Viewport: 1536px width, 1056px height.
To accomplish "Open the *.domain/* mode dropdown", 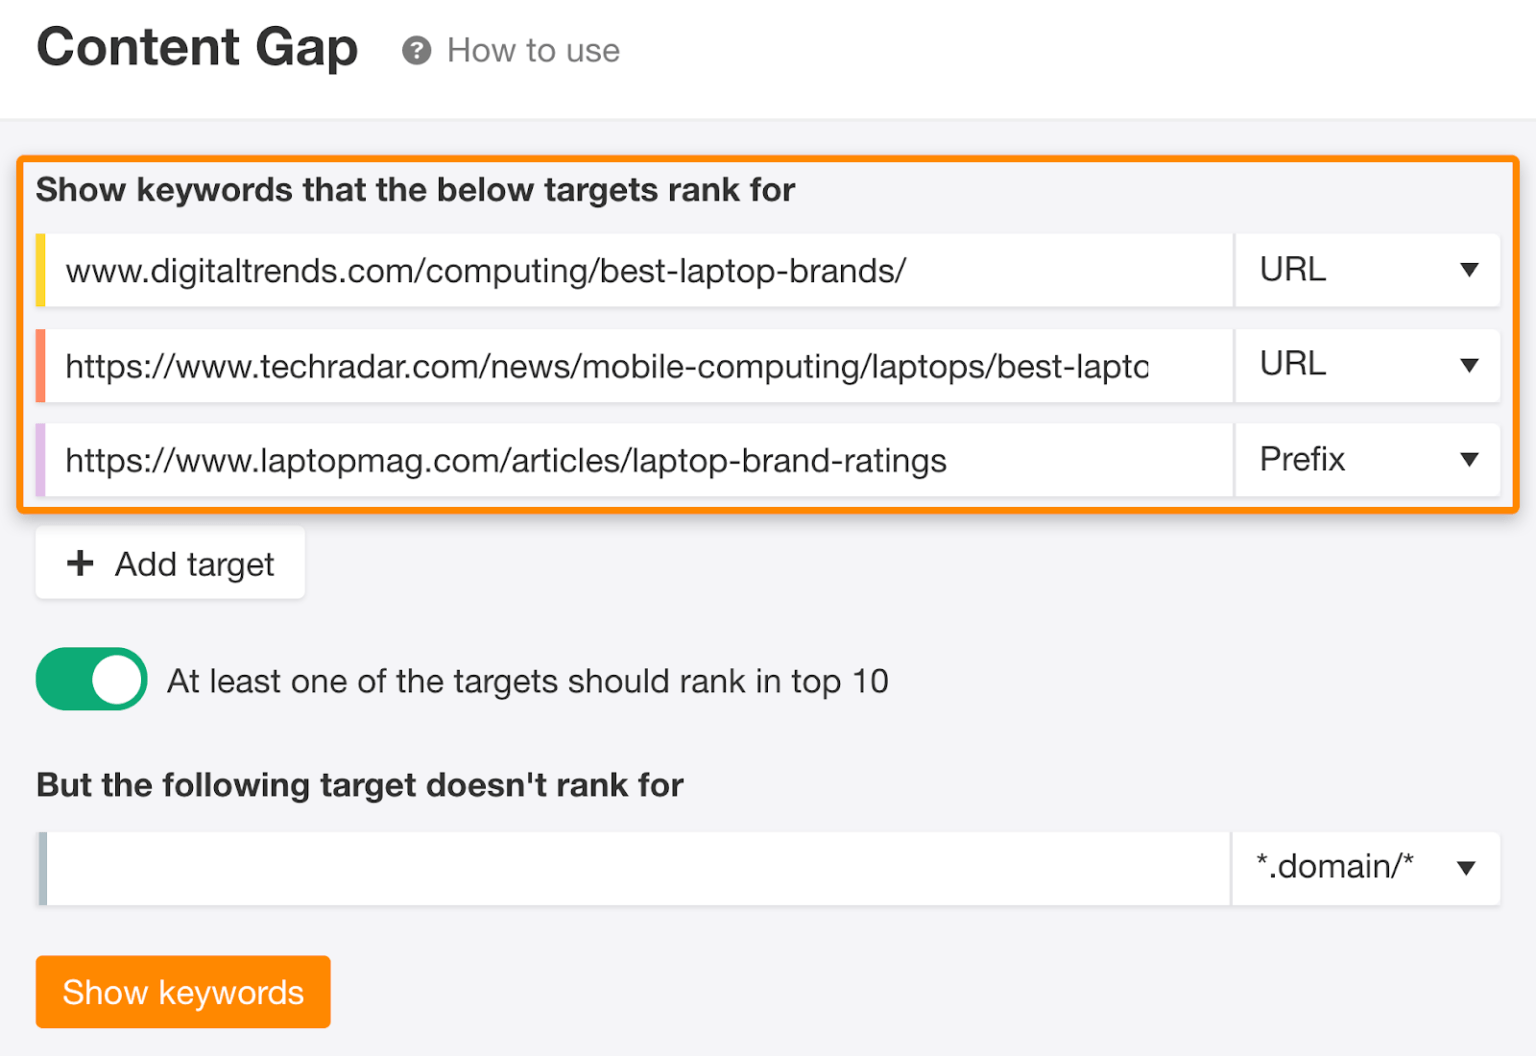I will point(1365,868).
